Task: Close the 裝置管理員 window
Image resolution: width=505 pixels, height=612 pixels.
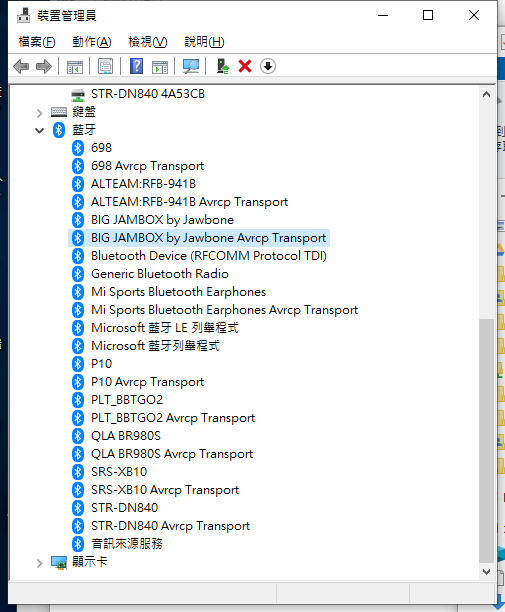Action: point(474,15)
